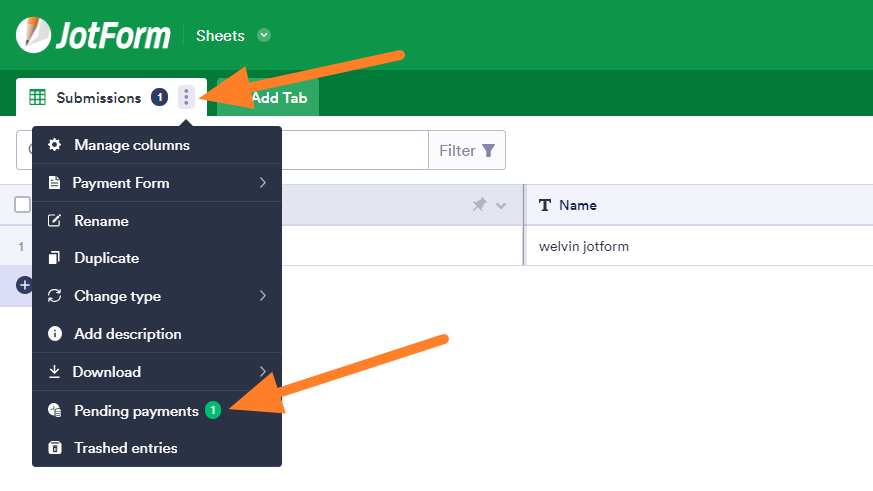Click the Name column header
The height and width of the screenshot is (491, 873).
click(577, 205)
